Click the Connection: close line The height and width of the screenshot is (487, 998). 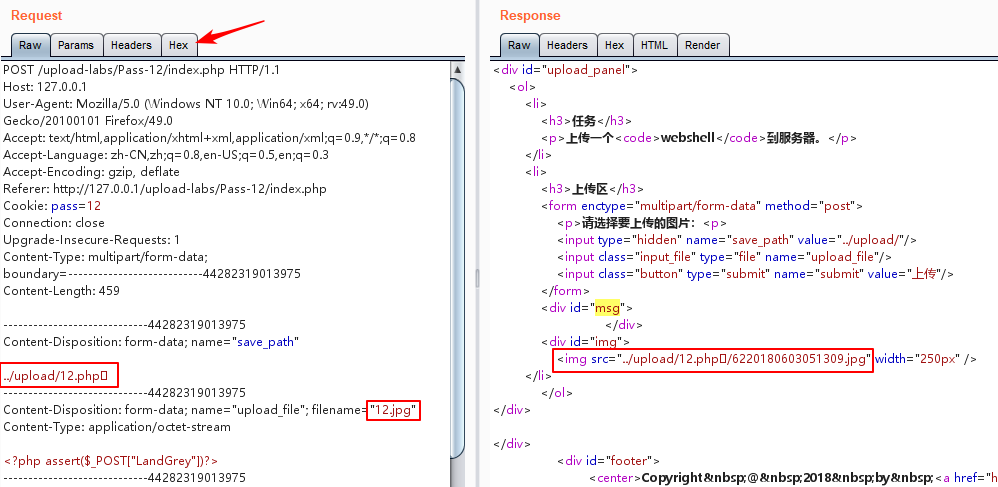click(53, 223)
